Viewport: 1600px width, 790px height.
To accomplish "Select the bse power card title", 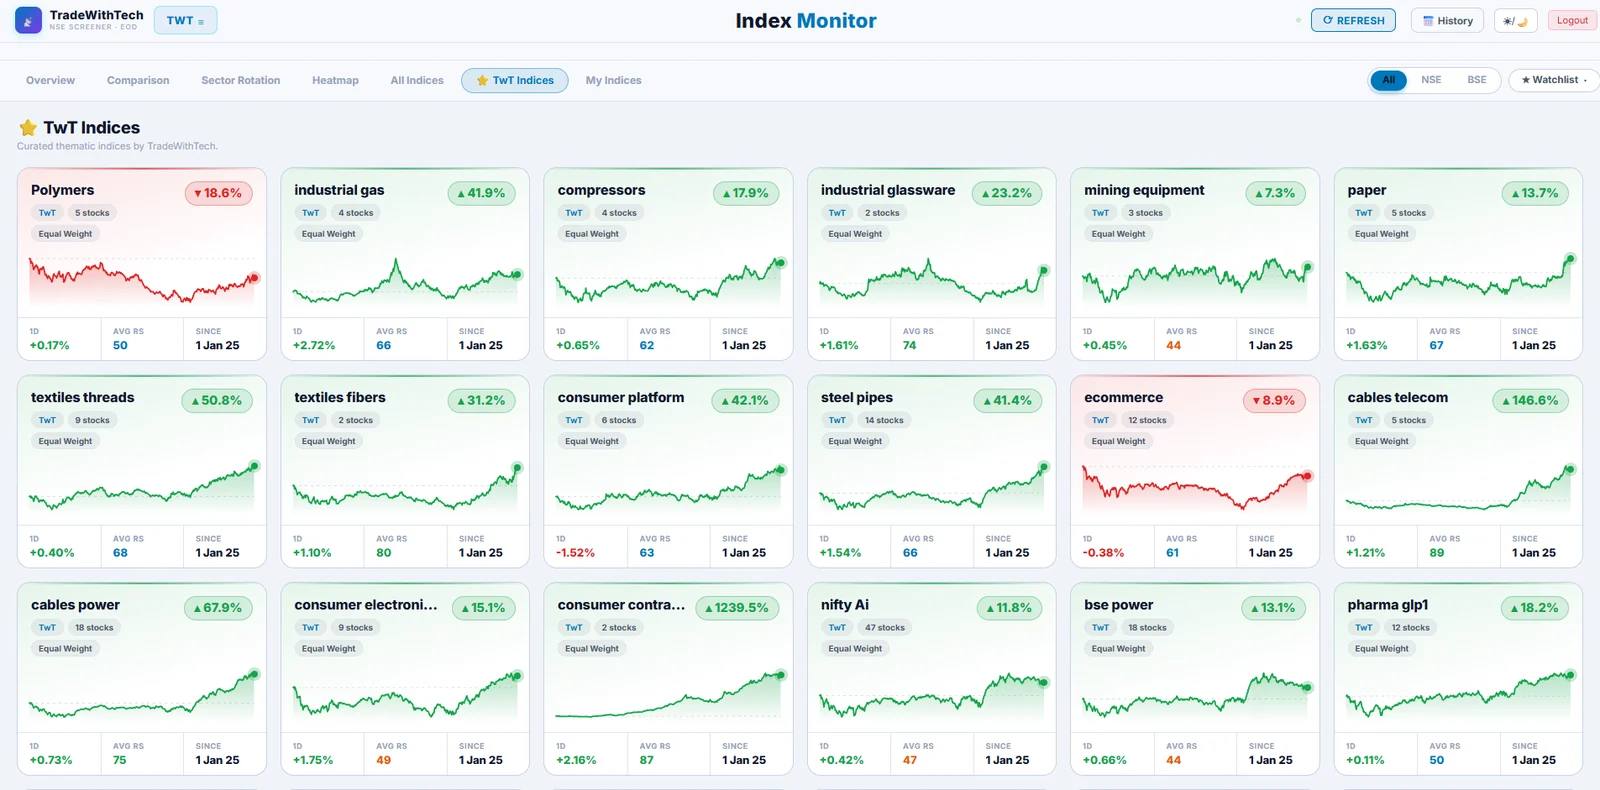I will click(1118, 605).
